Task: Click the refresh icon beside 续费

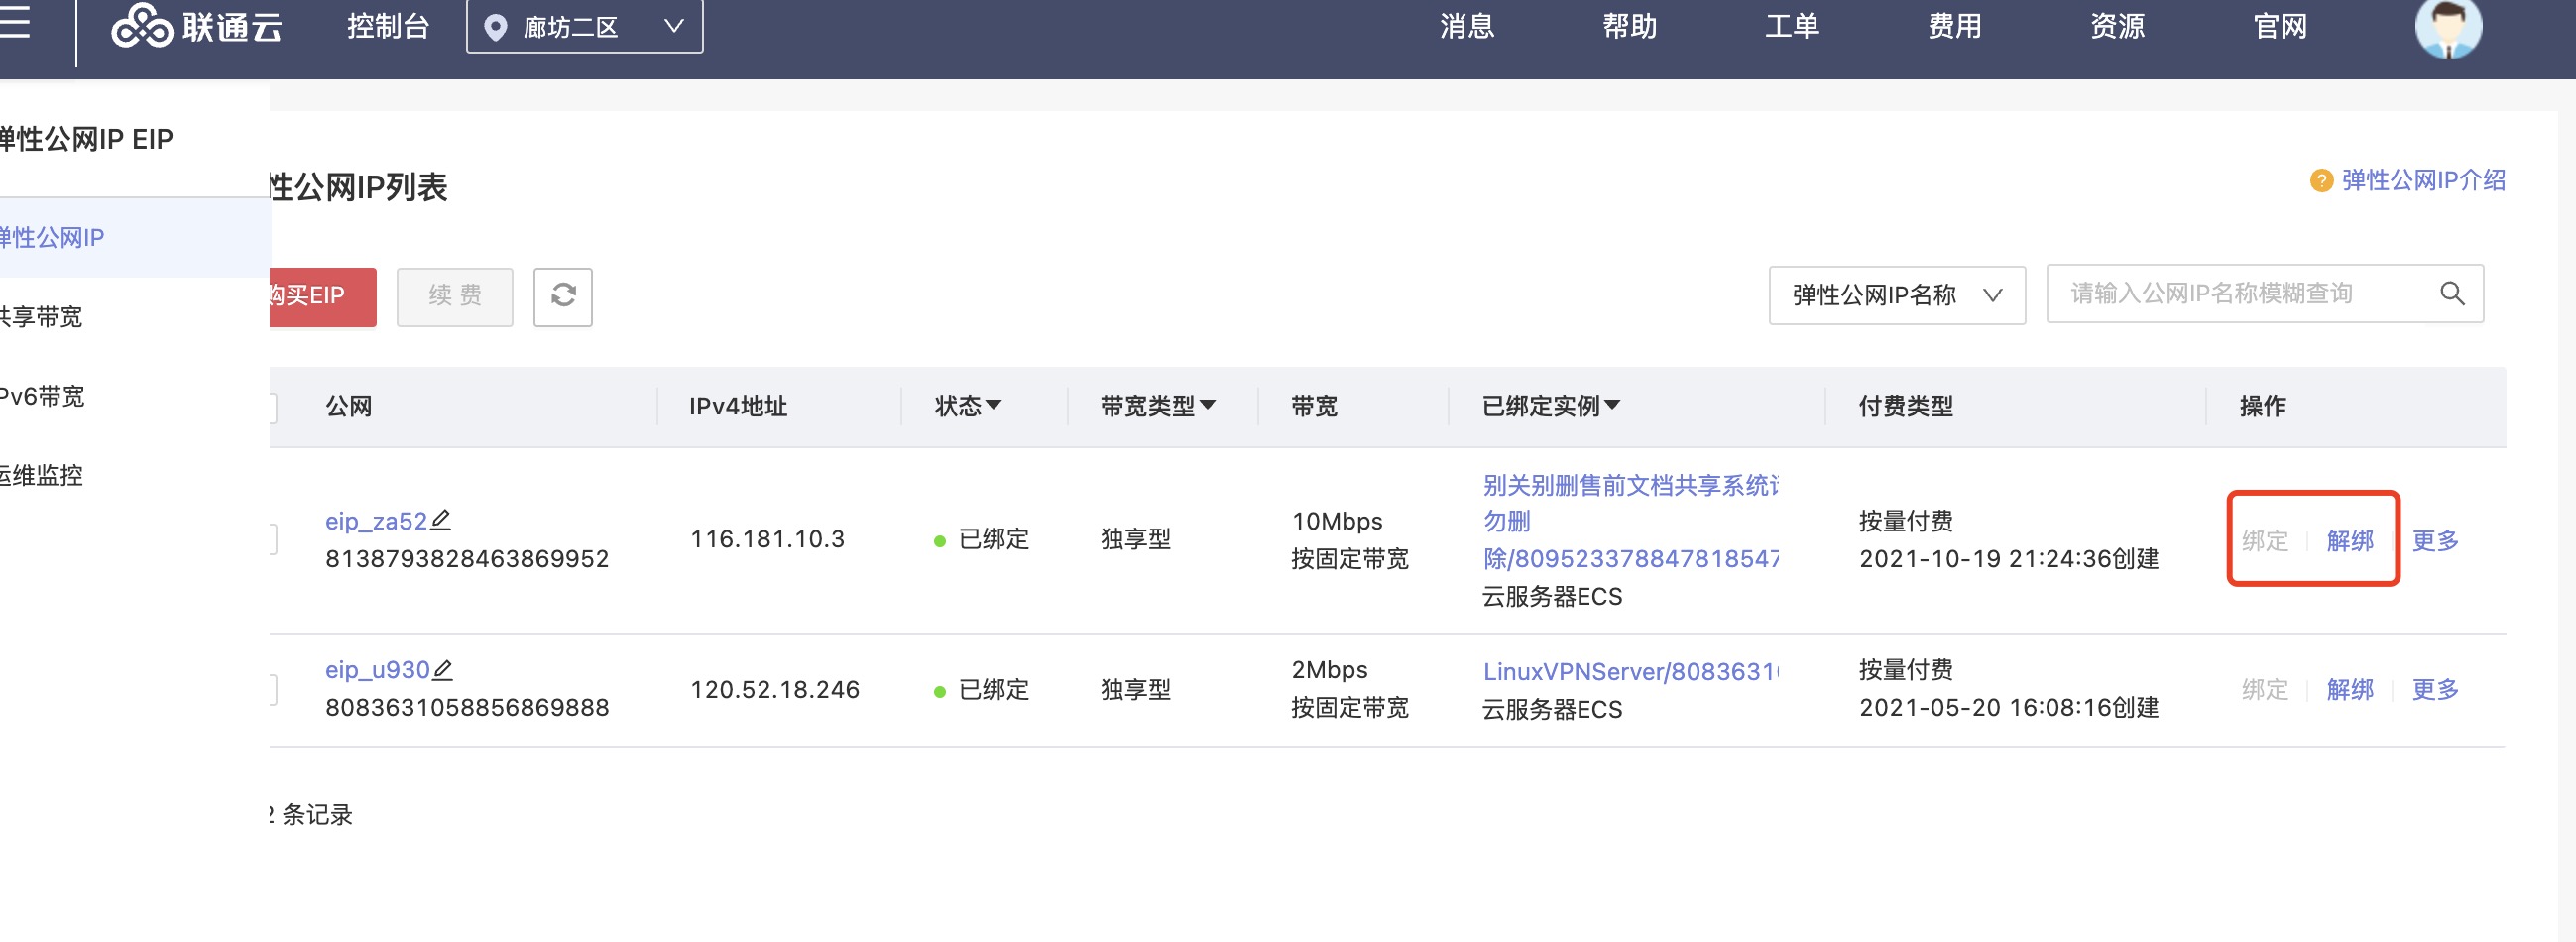Action: 562,296
